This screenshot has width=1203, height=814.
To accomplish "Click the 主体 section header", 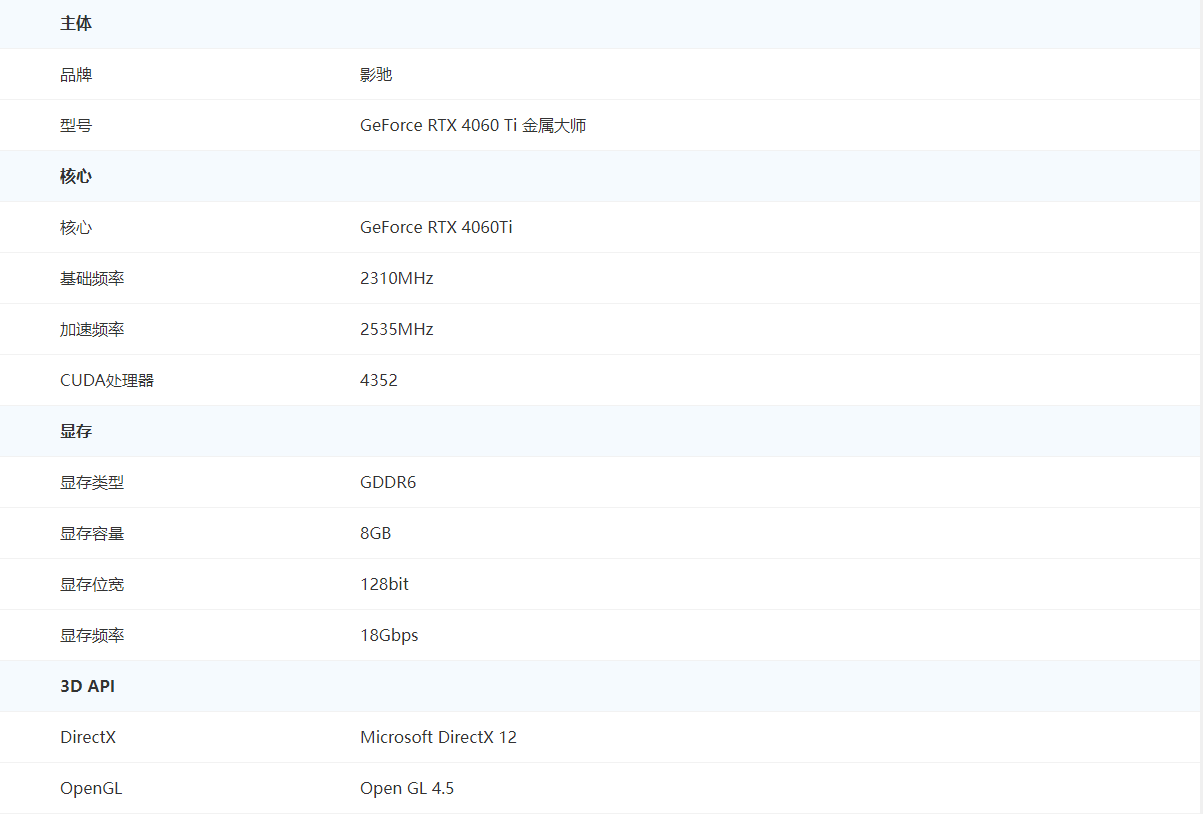I will (76, 23).
